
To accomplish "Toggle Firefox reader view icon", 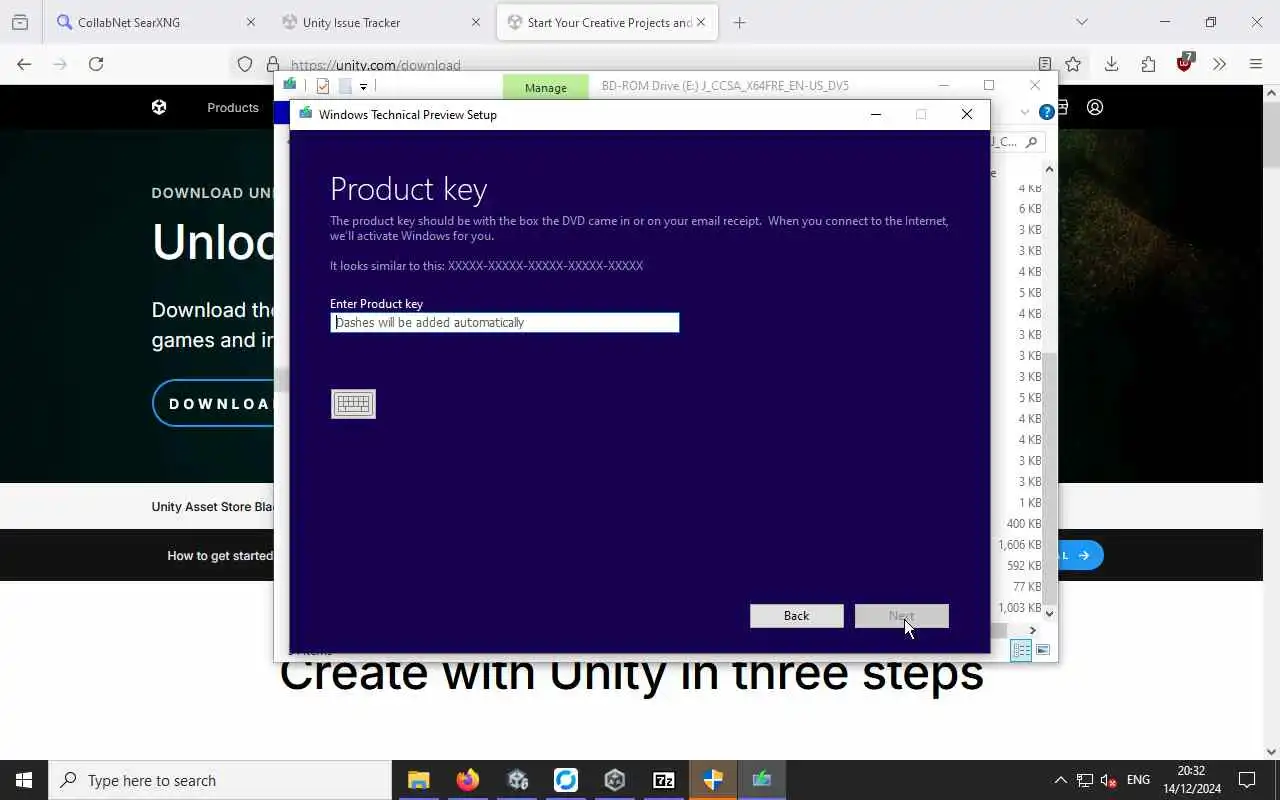I will pyautogui.click(x=1044, y=64).
